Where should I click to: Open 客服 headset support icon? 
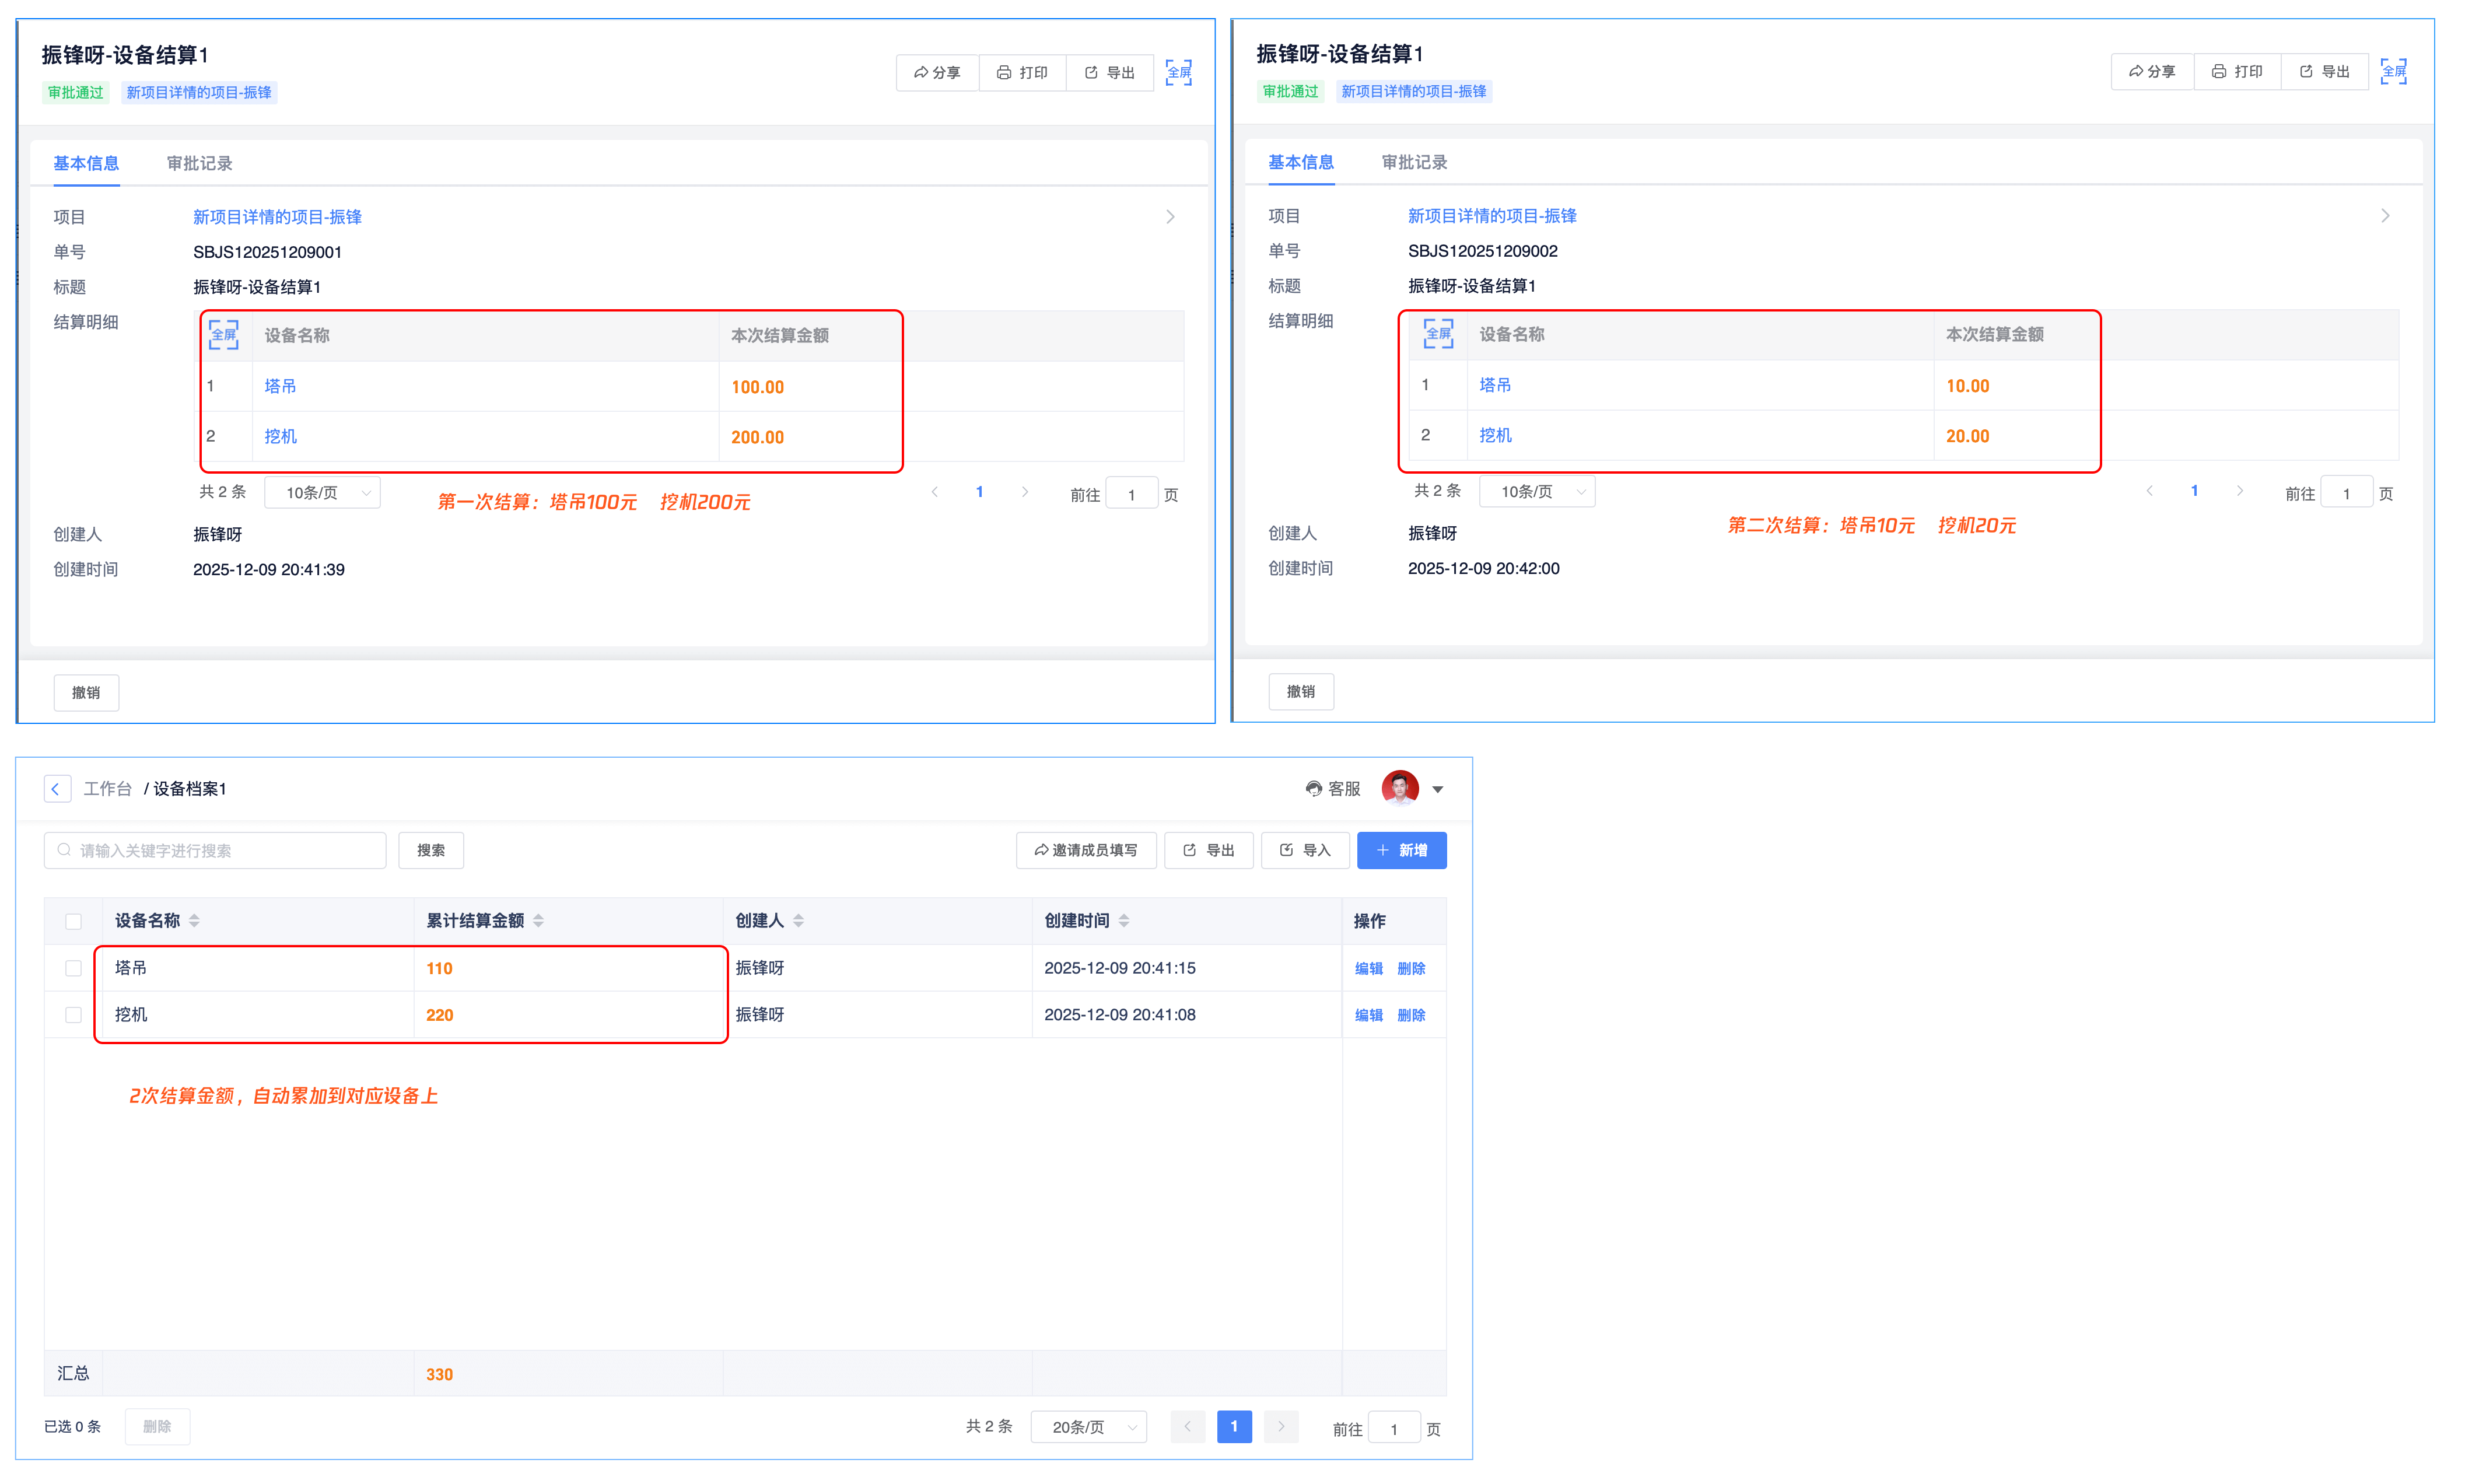(x=1313, y=789)
